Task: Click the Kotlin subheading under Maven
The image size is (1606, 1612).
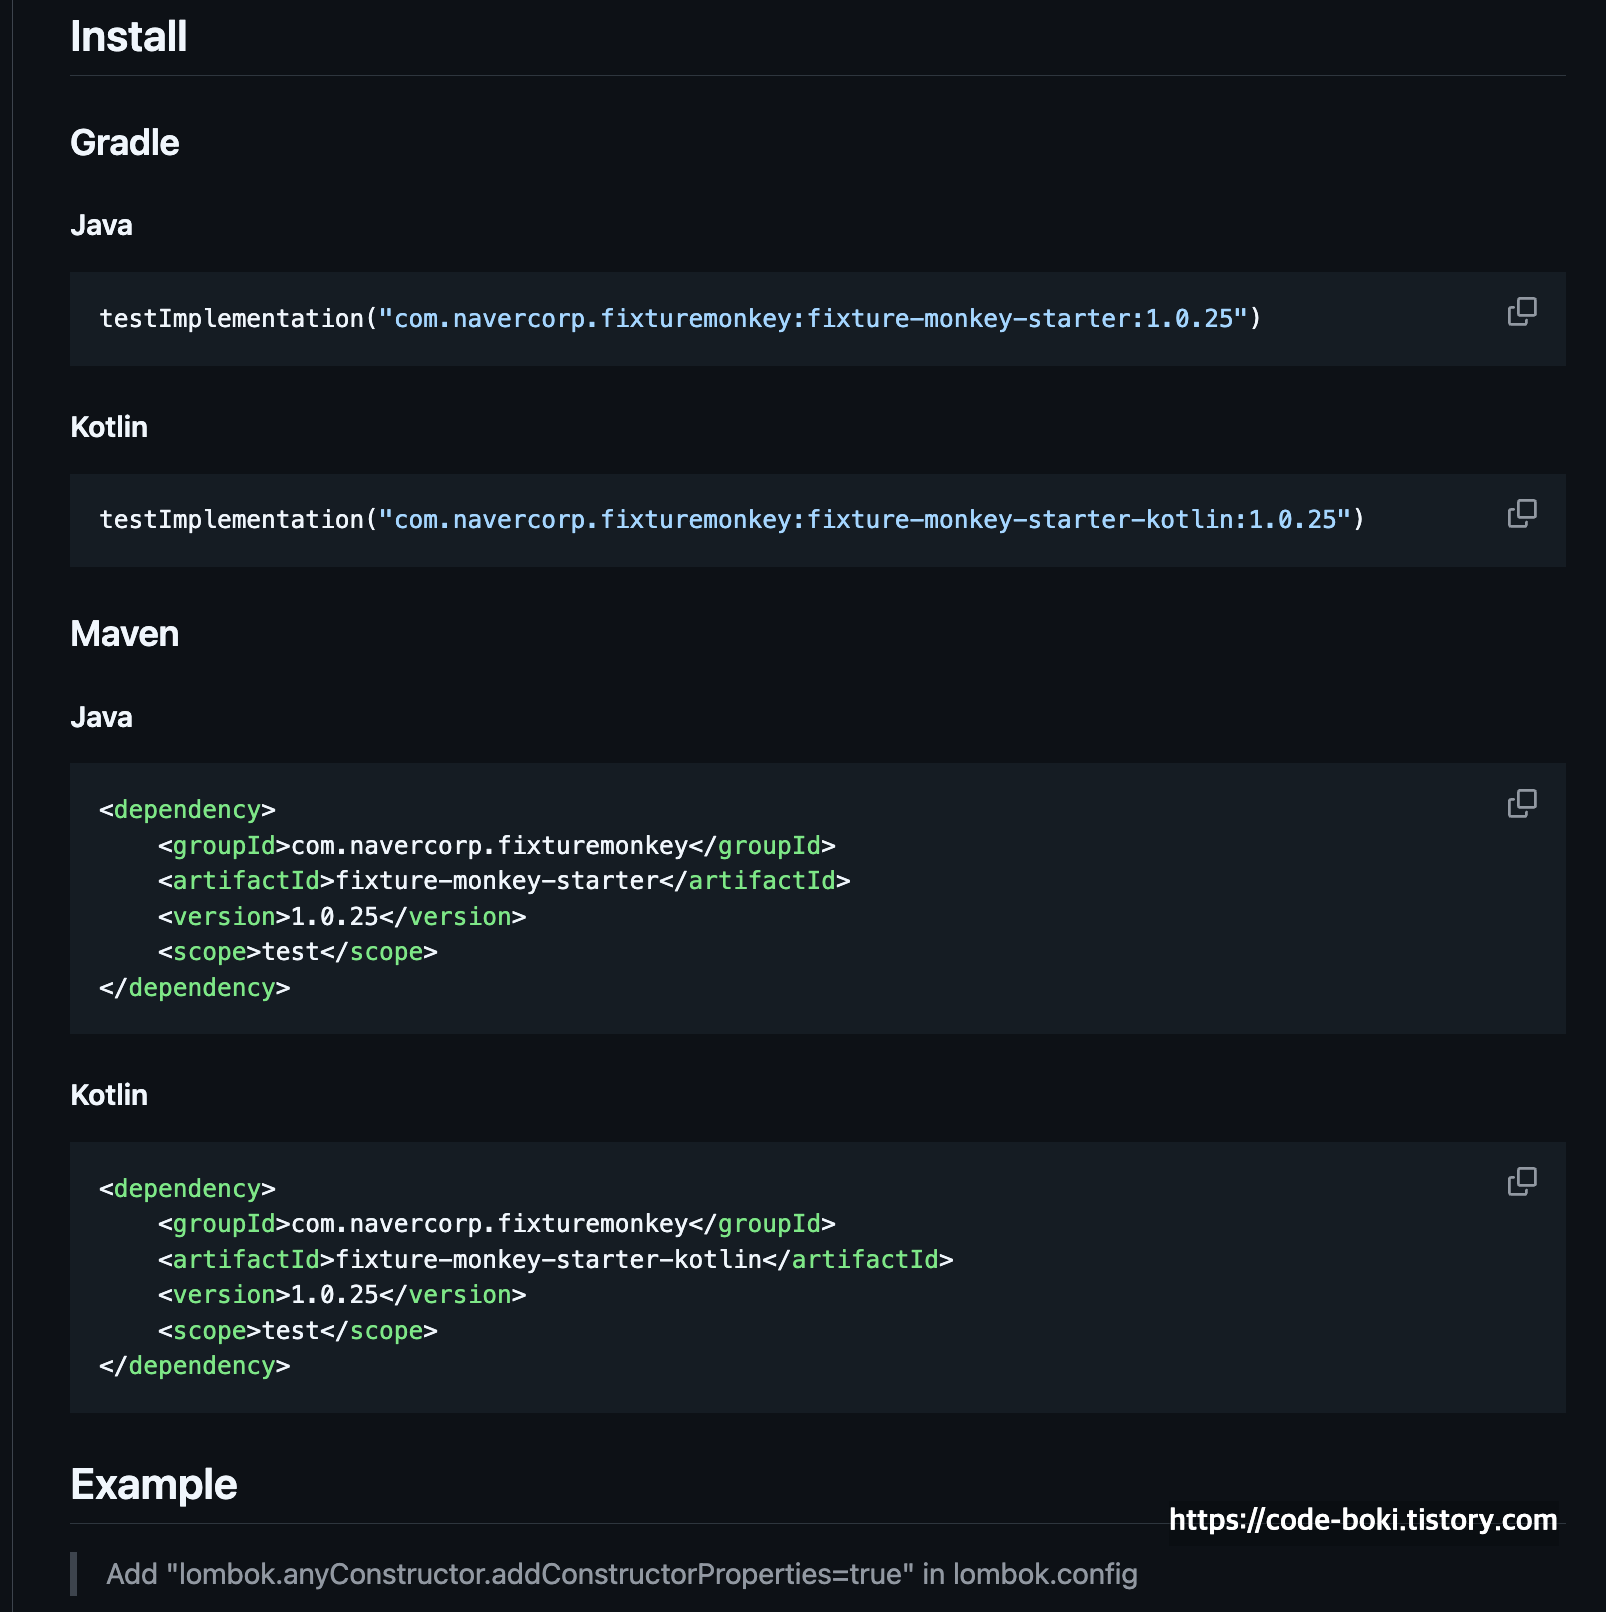Action: click(x=109, y=1095)
